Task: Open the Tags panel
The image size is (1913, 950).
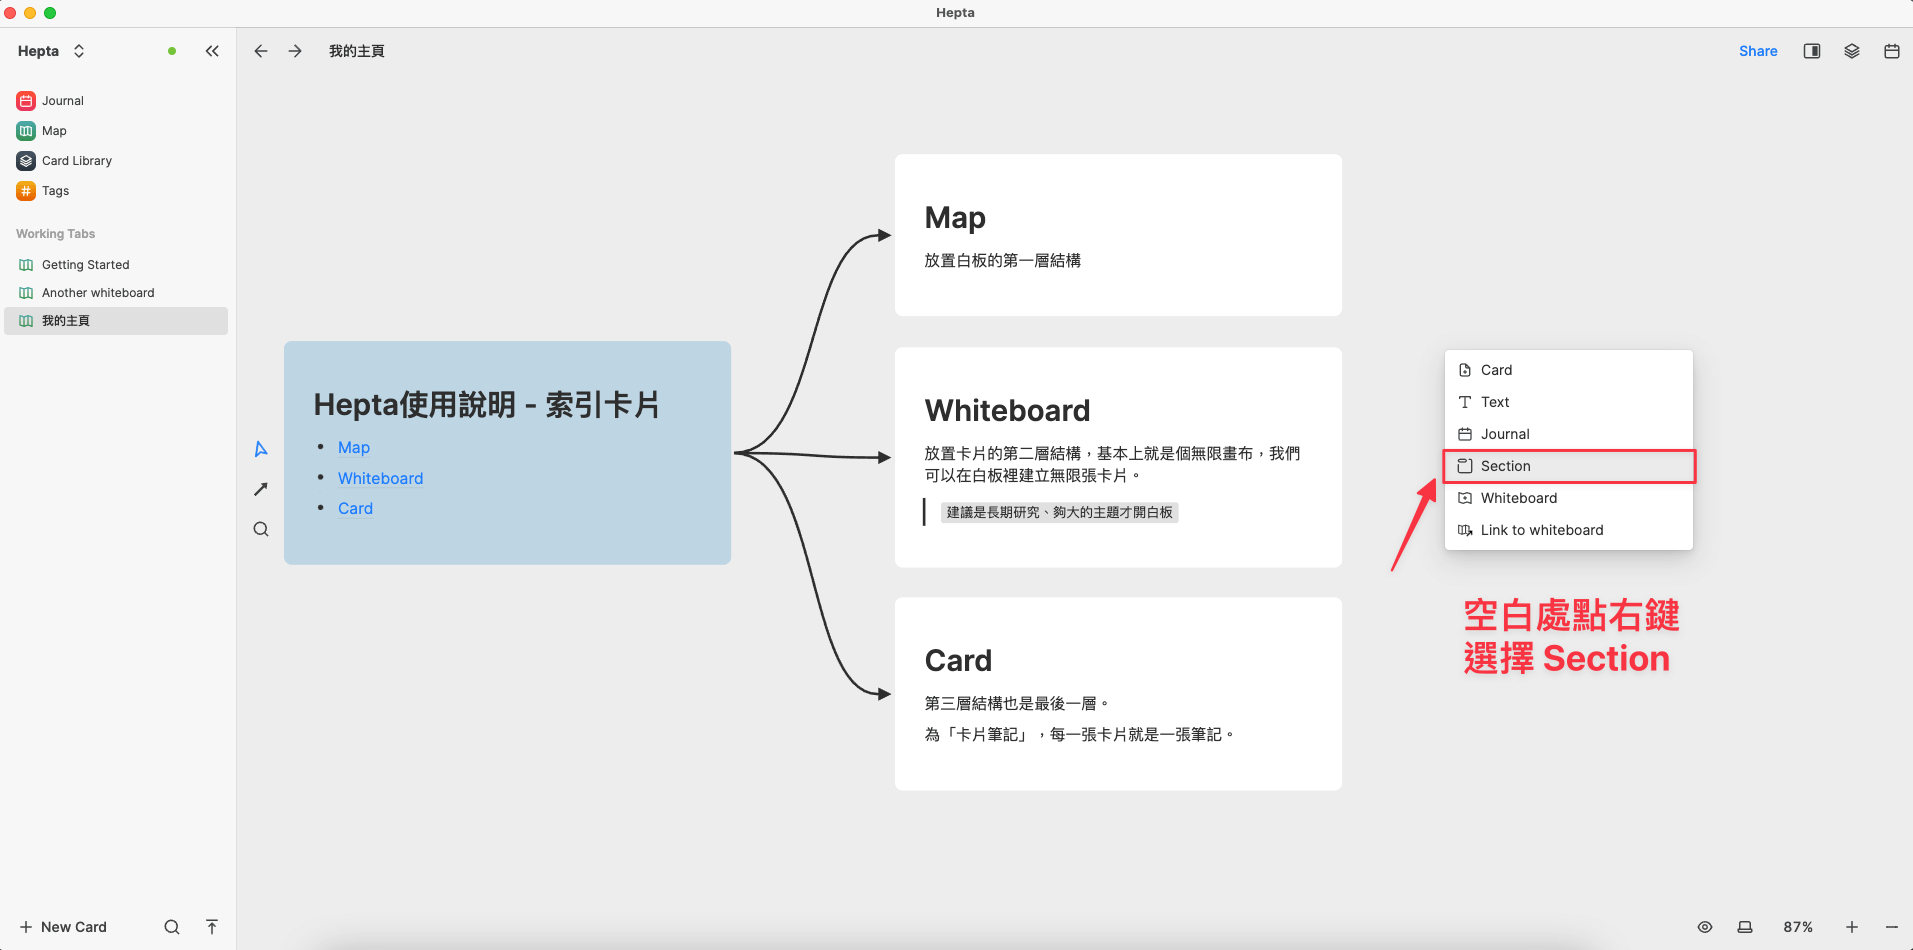Action: coord(55,190)
